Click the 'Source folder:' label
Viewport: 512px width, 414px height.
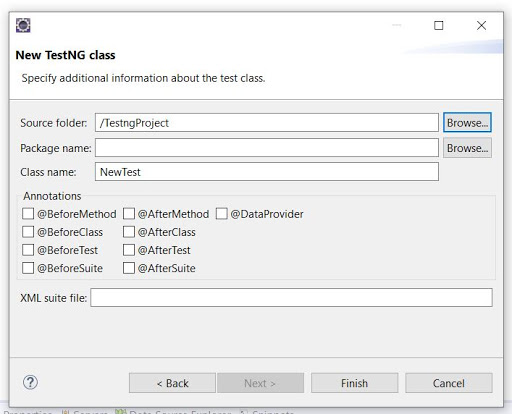pos(53,123)
